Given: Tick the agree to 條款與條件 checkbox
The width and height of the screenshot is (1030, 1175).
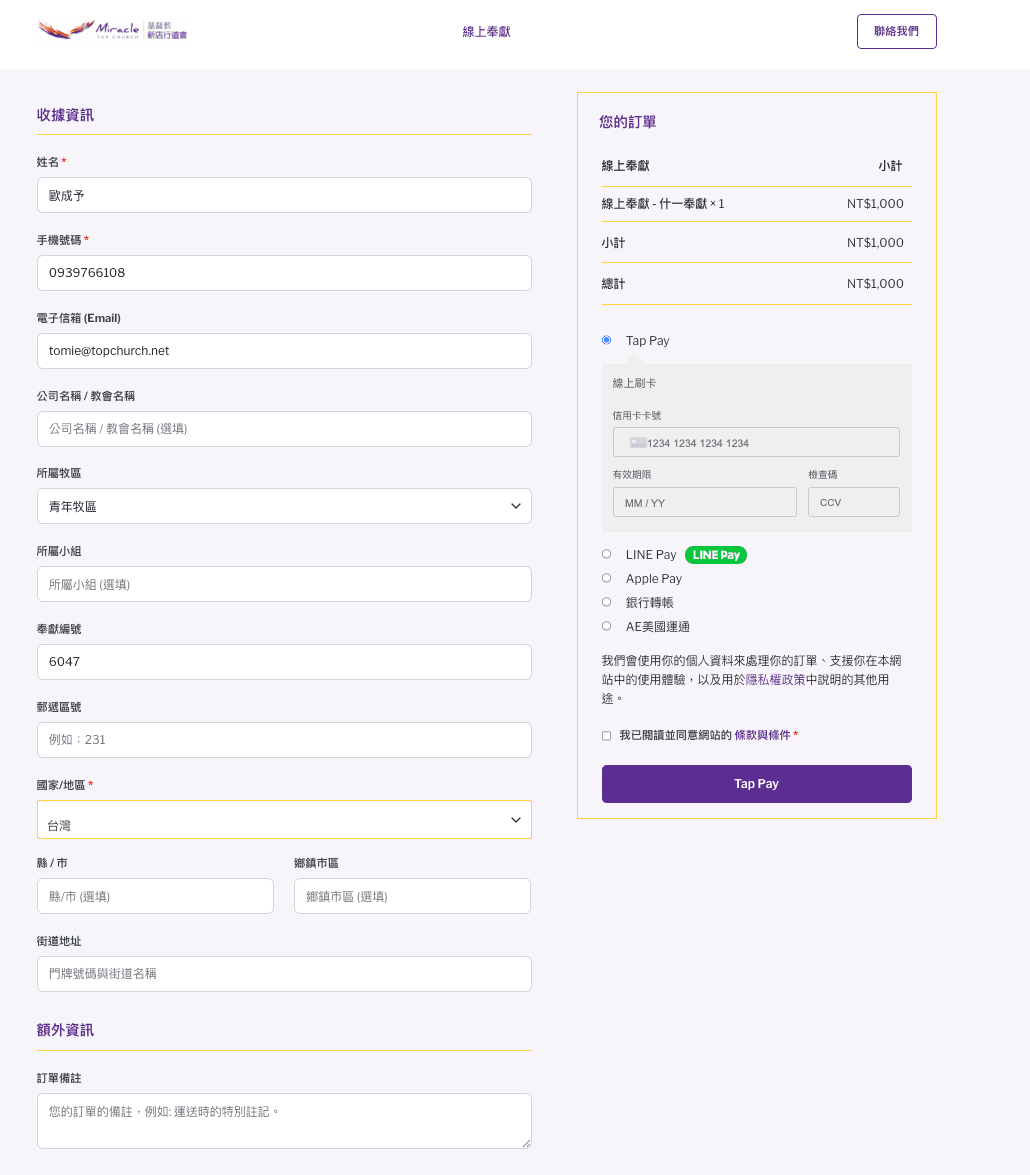Looking at the screenshot, I should (606, 736).
